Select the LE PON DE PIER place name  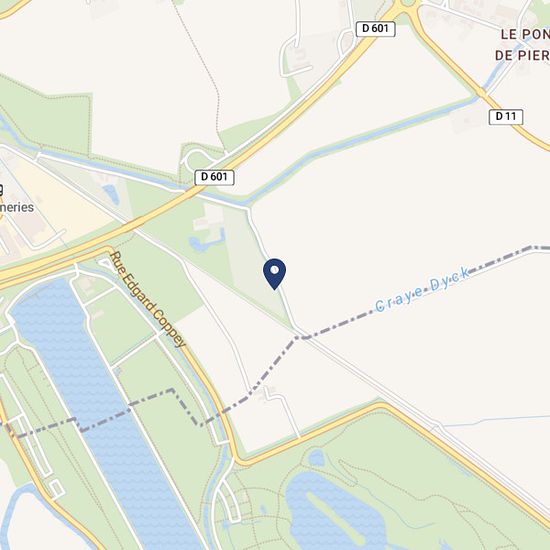click(x=523, y=45)
